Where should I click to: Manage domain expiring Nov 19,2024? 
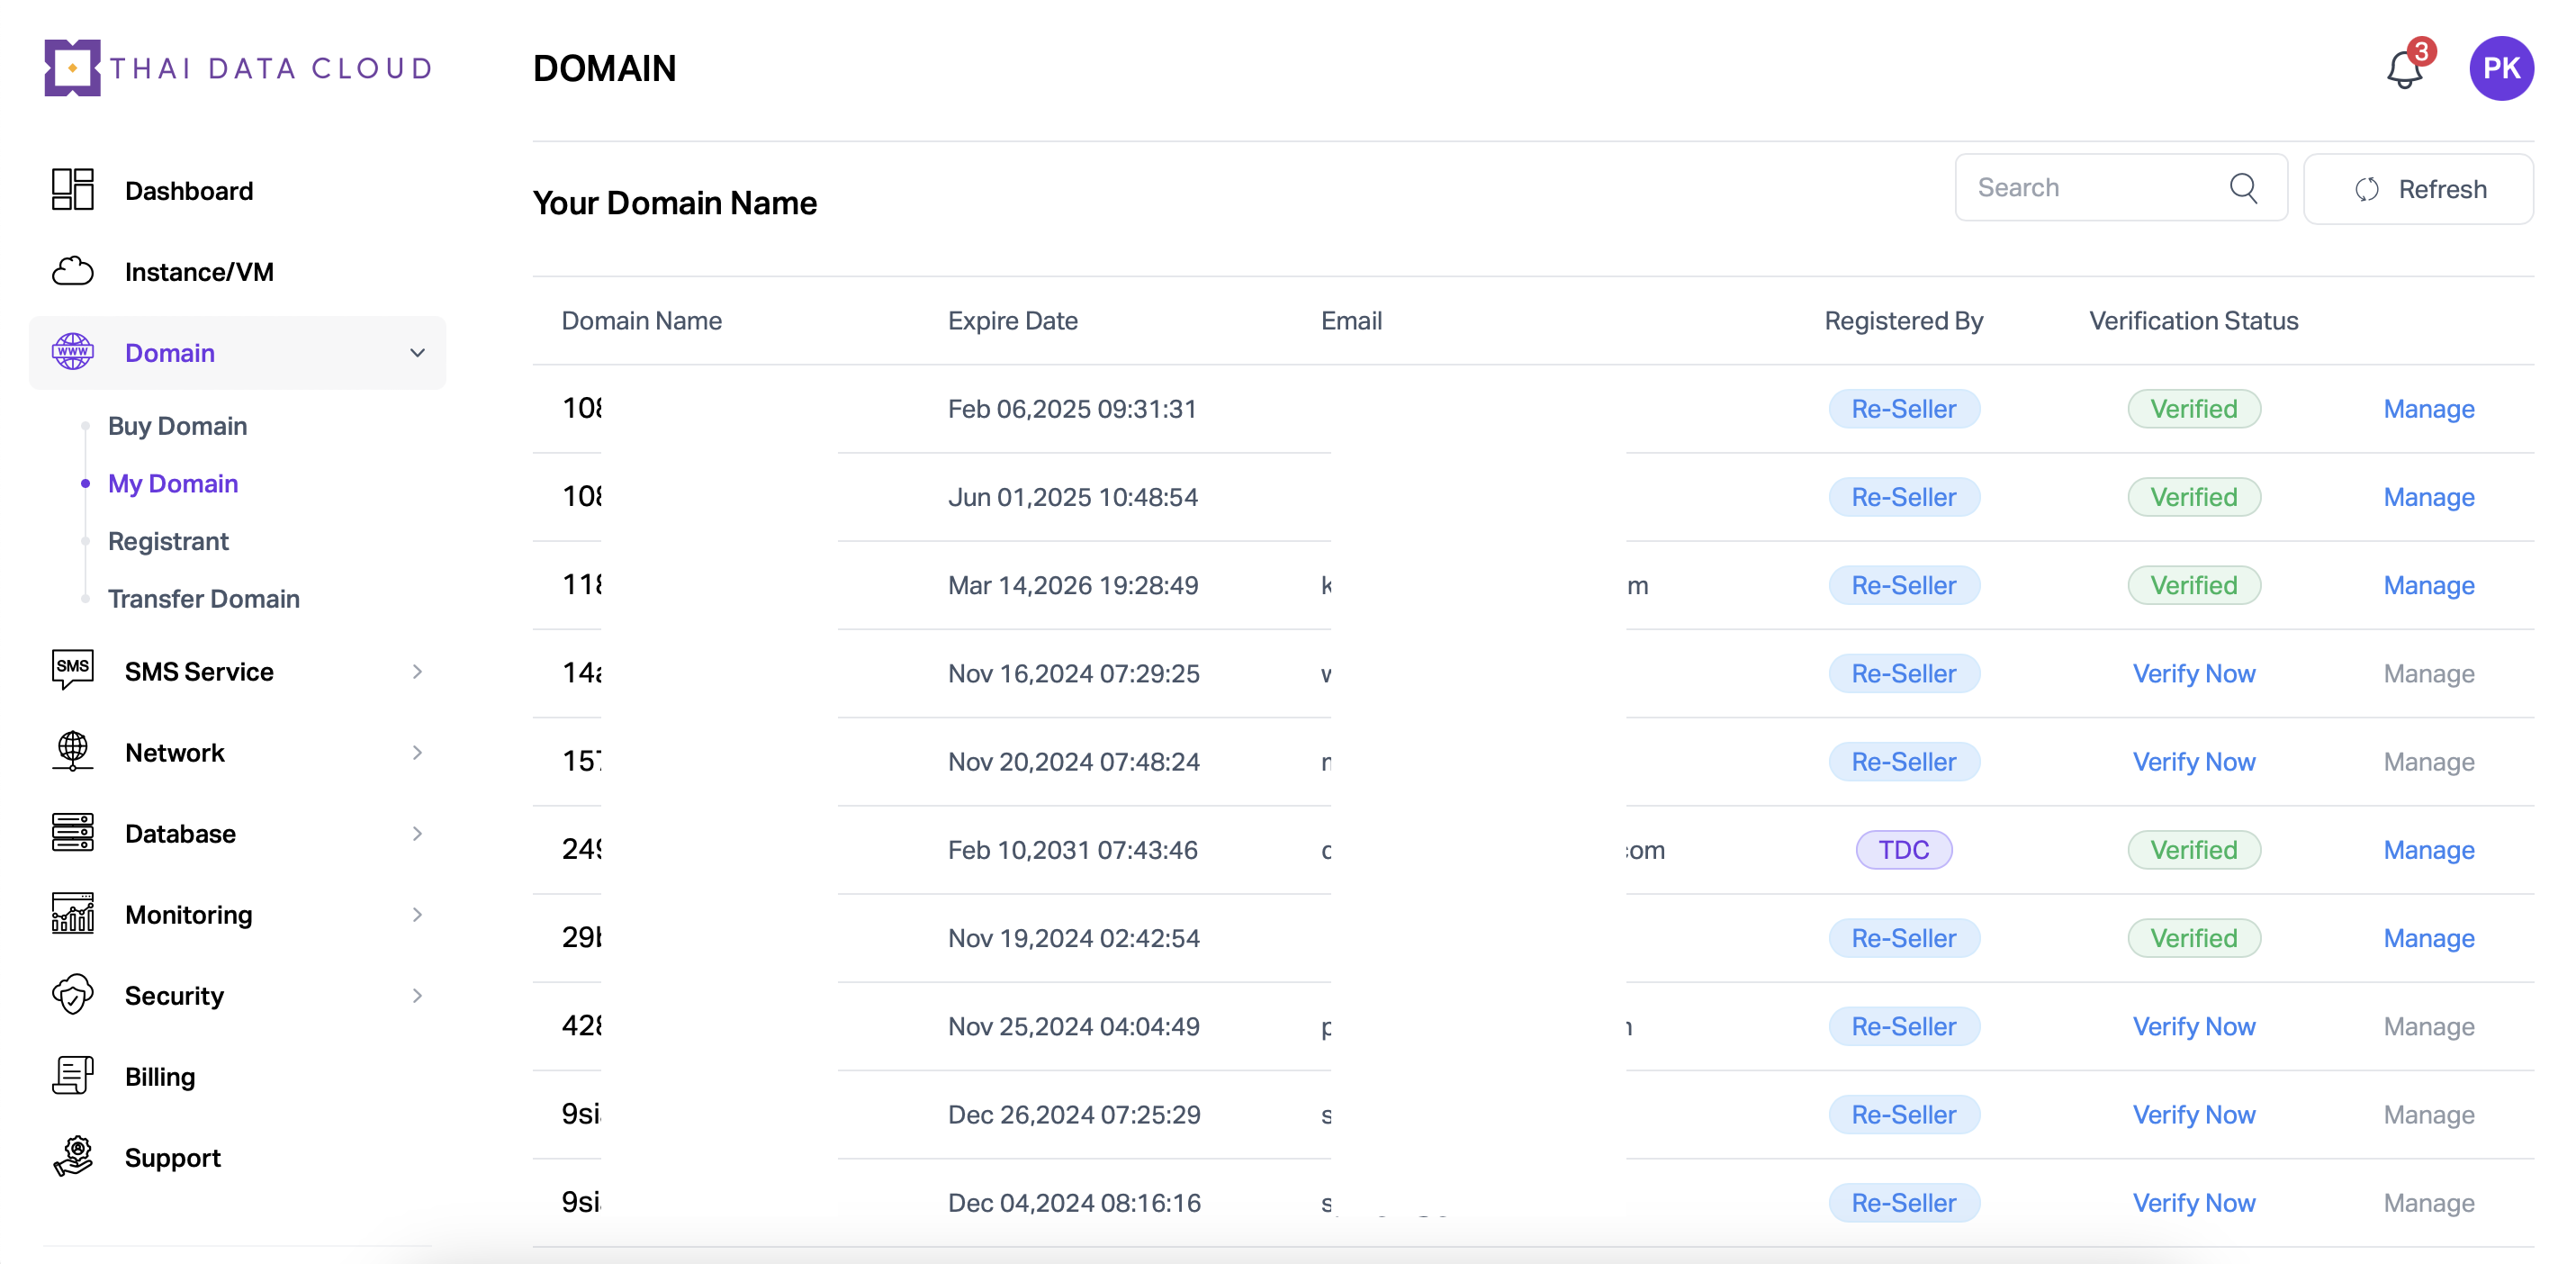tap(2428, 938)
